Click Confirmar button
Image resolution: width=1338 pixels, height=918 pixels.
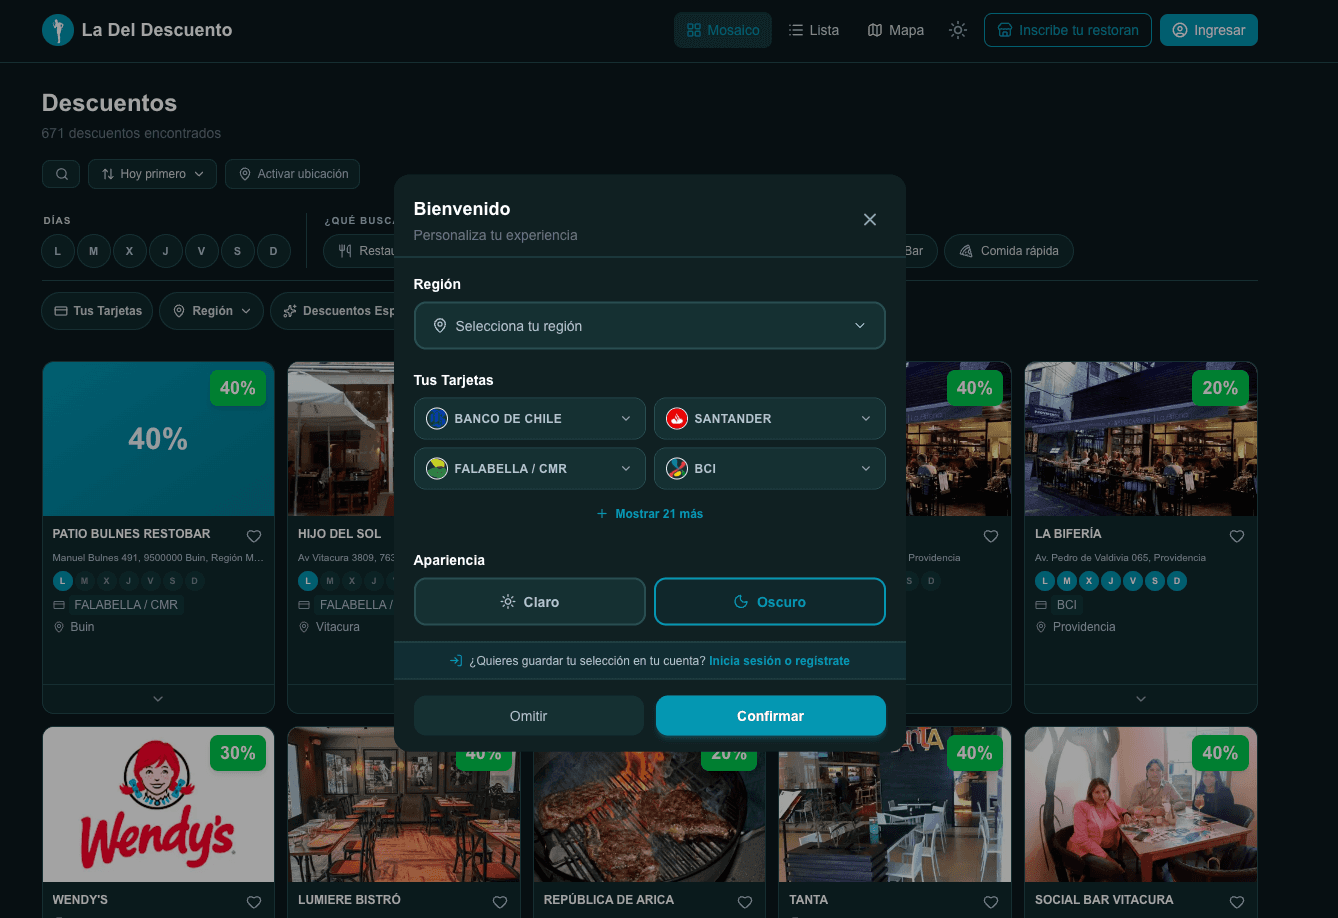(771, 716)
